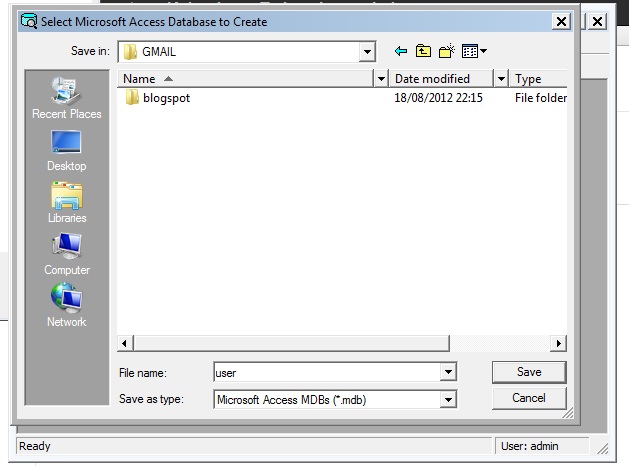Click the User: admin status entry
Screen dimensions: 629x466
point(530,446)
